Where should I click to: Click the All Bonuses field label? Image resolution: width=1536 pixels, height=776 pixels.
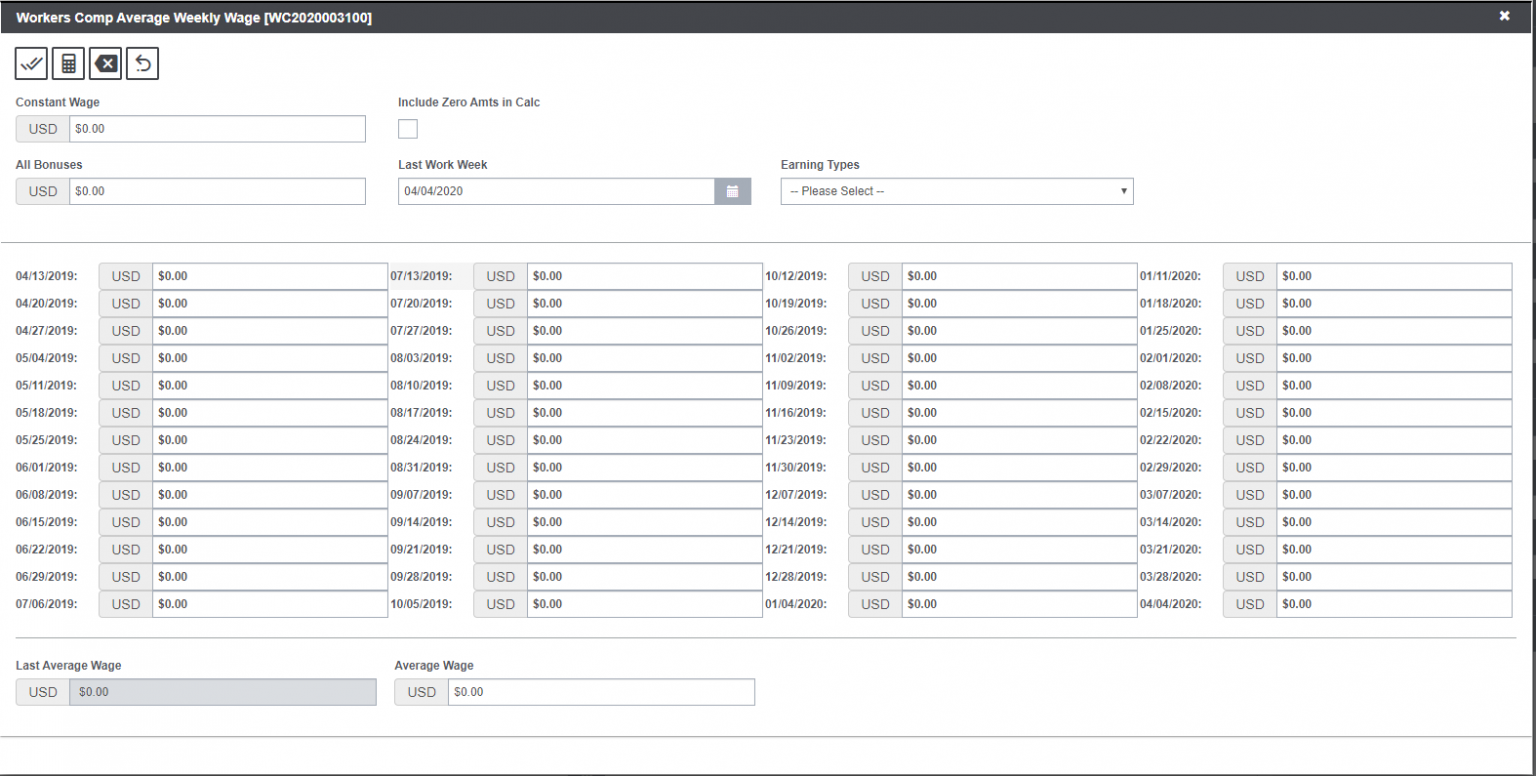(48, 164)
